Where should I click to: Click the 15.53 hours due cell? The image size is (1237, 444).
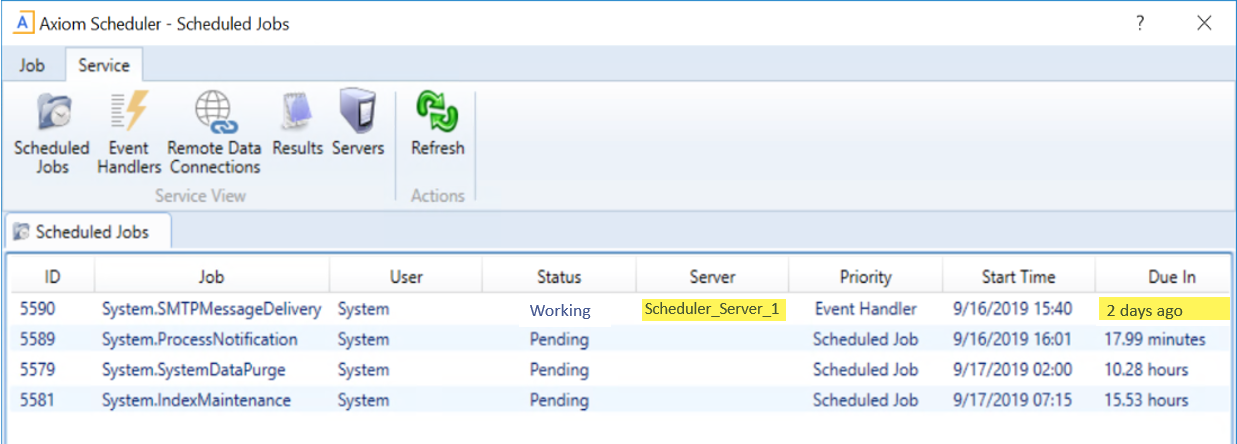(x=1147, y=401)
